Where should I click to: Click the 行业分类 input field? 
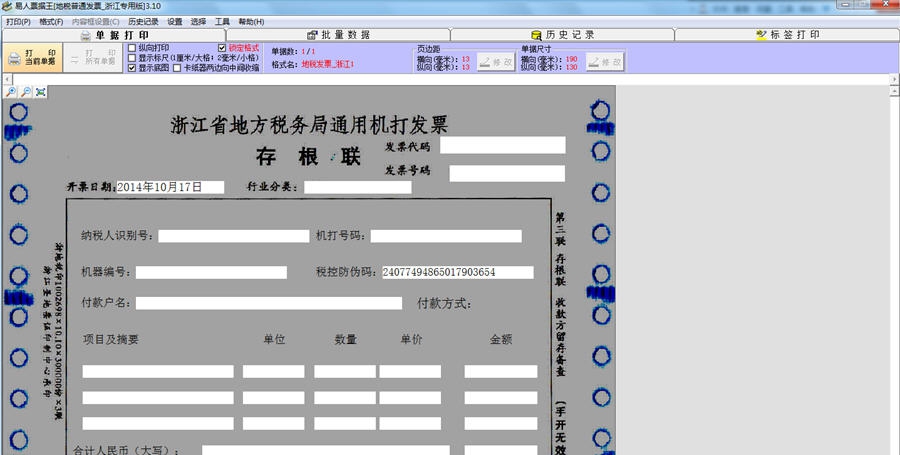coord(358,187)
